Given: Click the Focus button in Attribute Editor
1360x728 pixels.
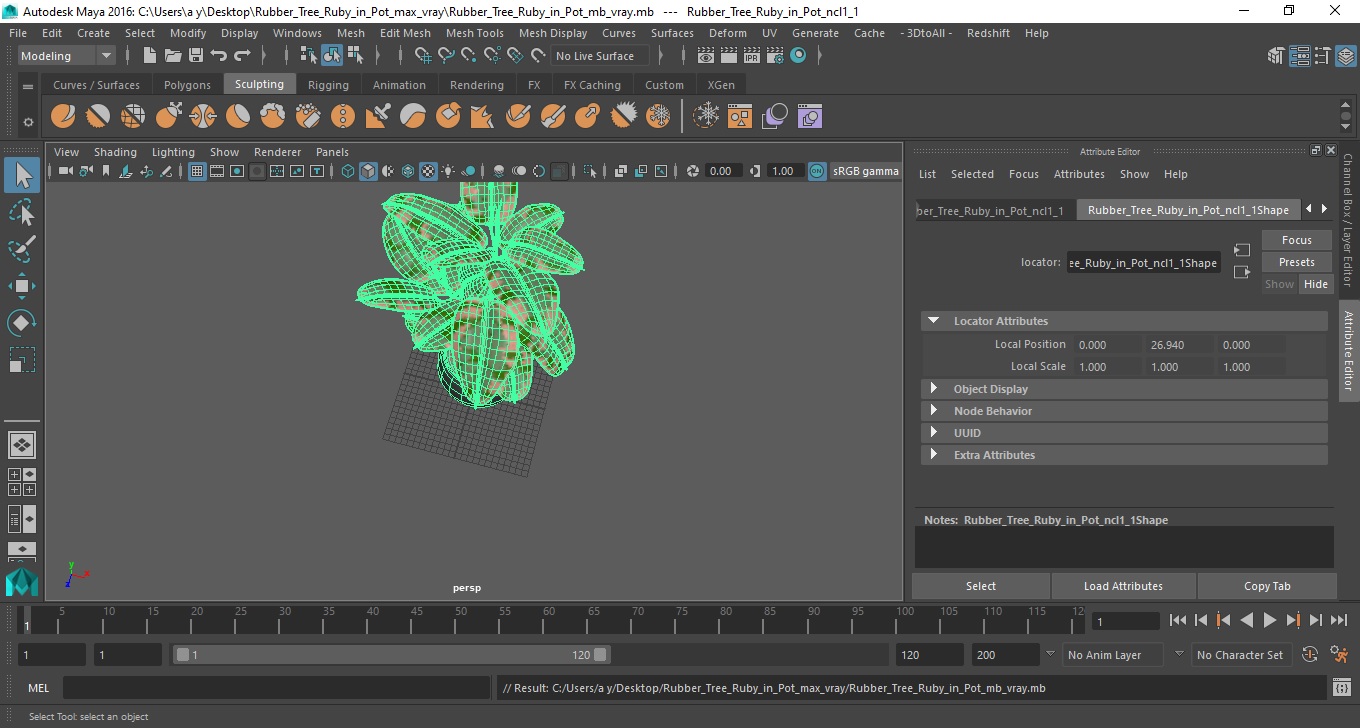Looking at the screenshot, I should click(1296, 240).
